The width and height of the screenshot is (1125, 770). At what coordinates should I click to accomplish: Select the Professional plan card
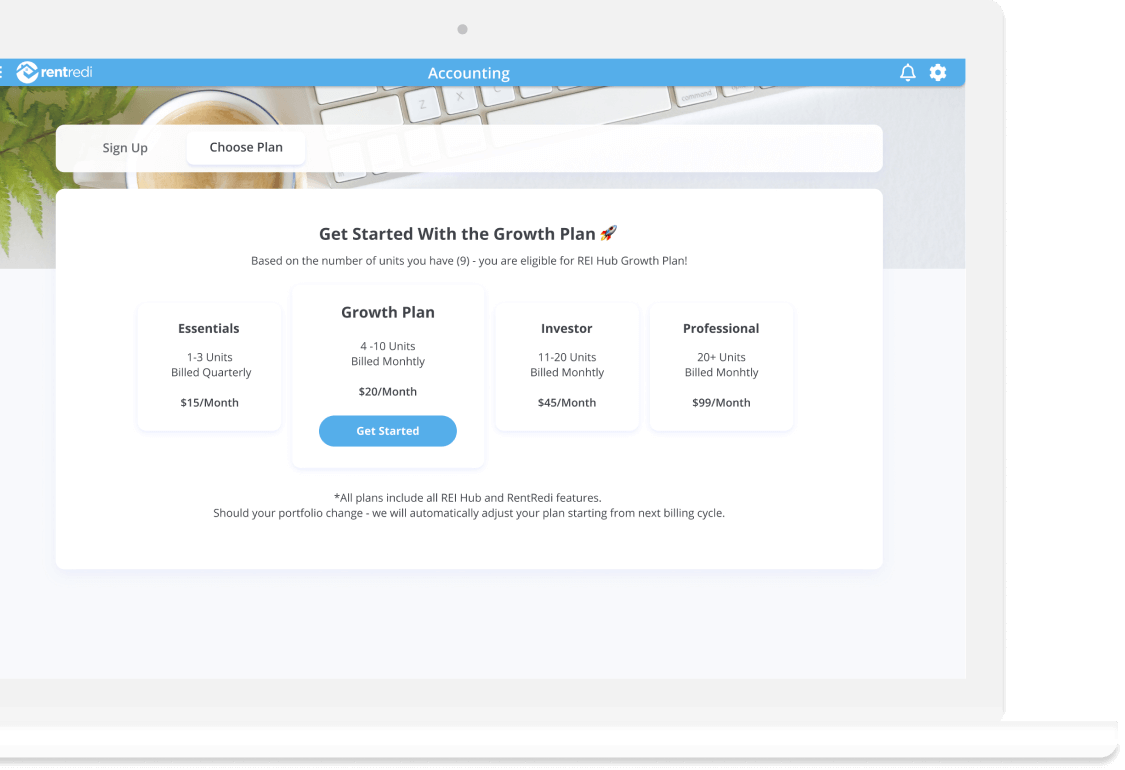(721, 367)
